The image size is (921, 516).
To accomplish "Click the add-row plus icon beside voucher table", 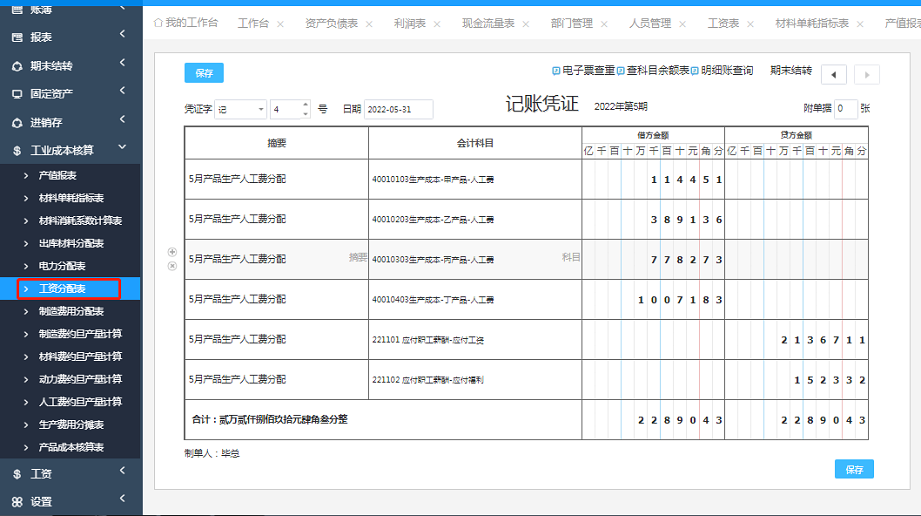I will pos(172,252).
